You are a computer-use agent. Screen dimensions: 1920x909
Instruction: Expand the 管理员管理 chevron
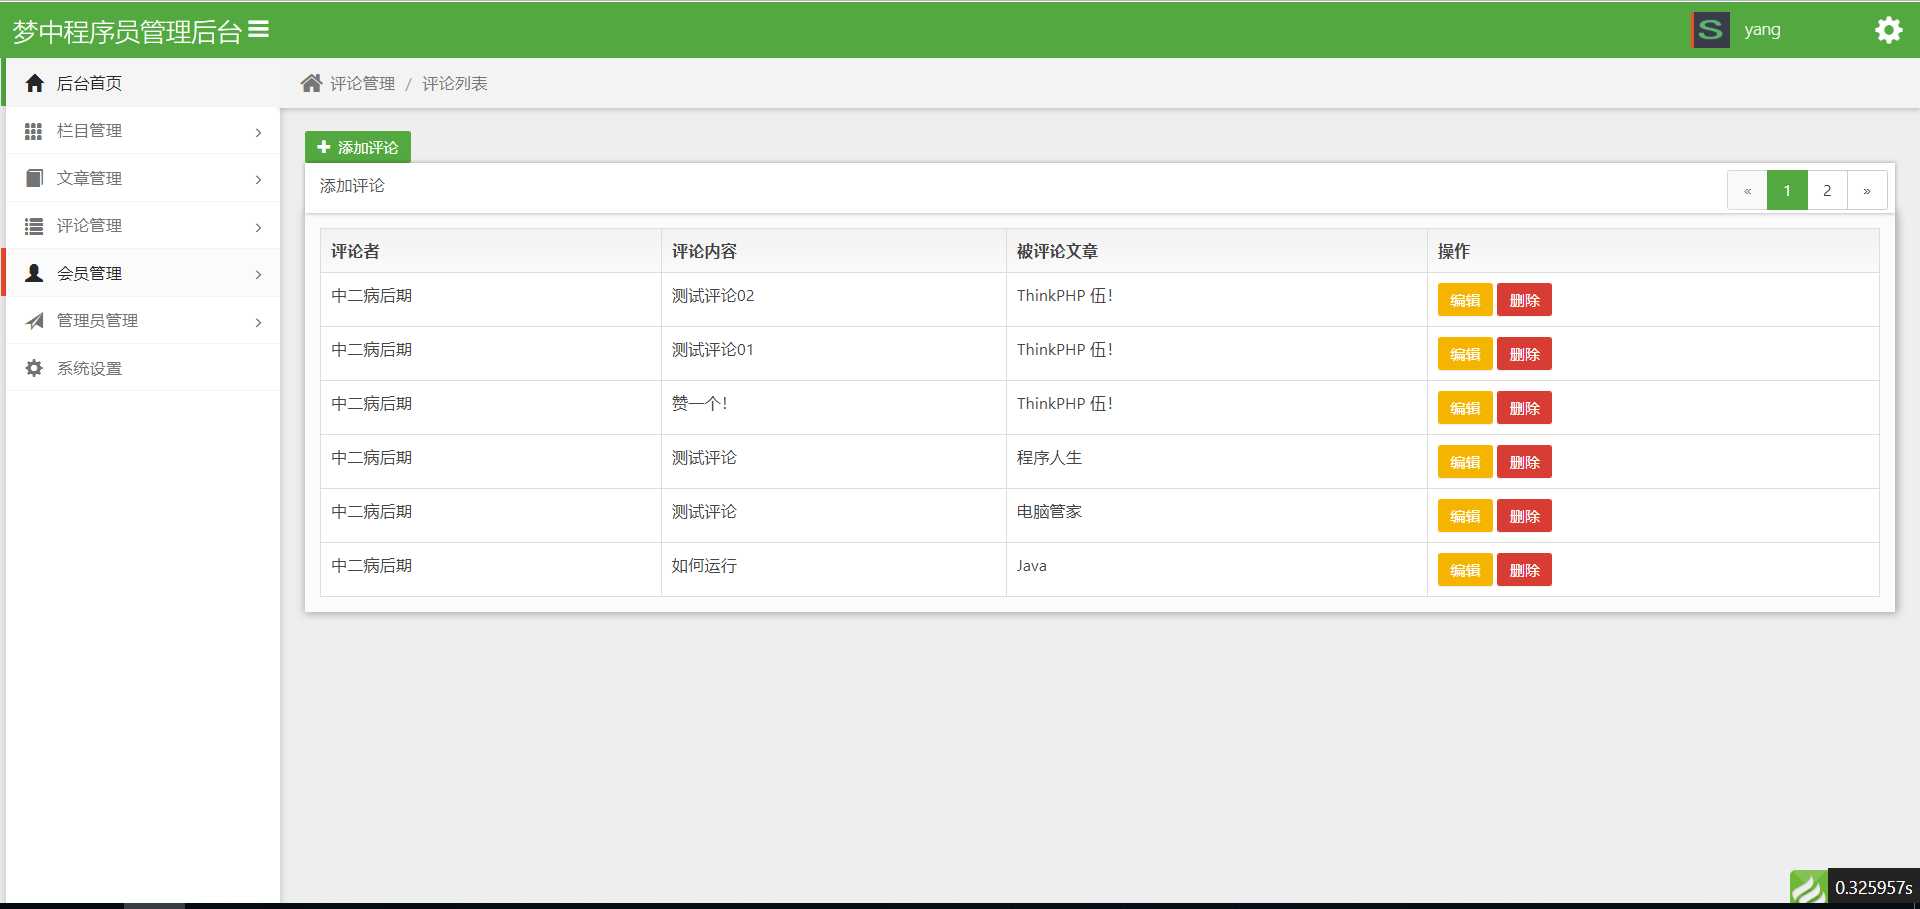click(258, 322)
